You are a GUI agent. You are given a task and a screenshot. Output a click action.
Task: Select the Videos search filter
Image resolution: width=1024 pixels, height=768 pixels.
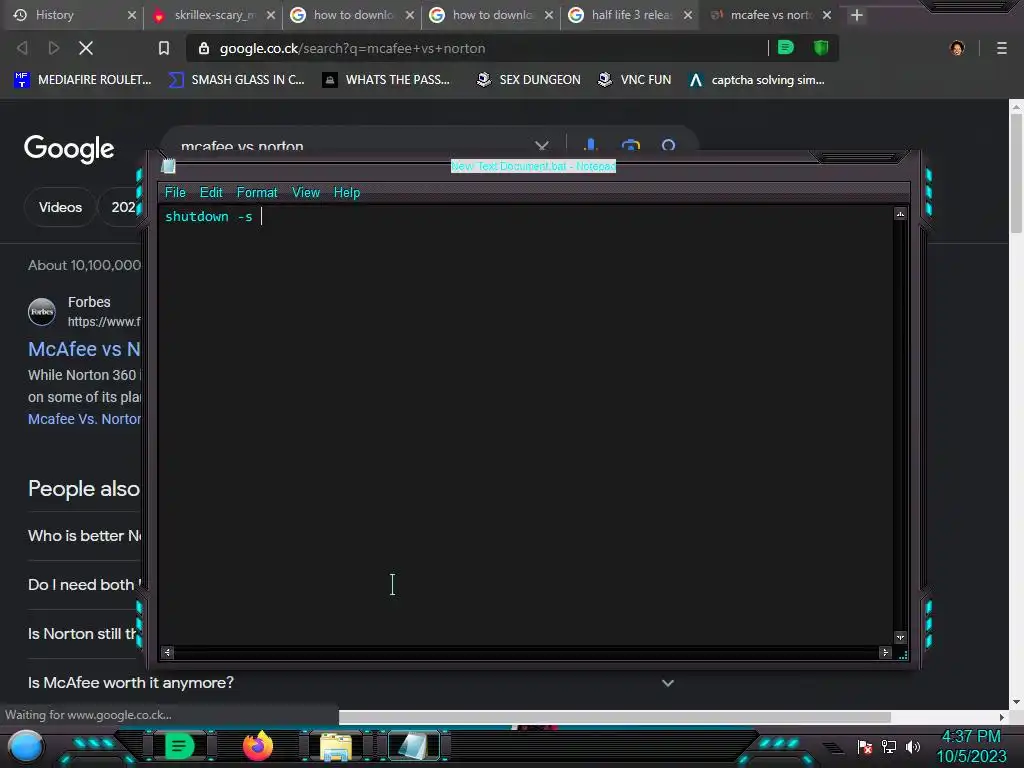(x=60, y=208)
